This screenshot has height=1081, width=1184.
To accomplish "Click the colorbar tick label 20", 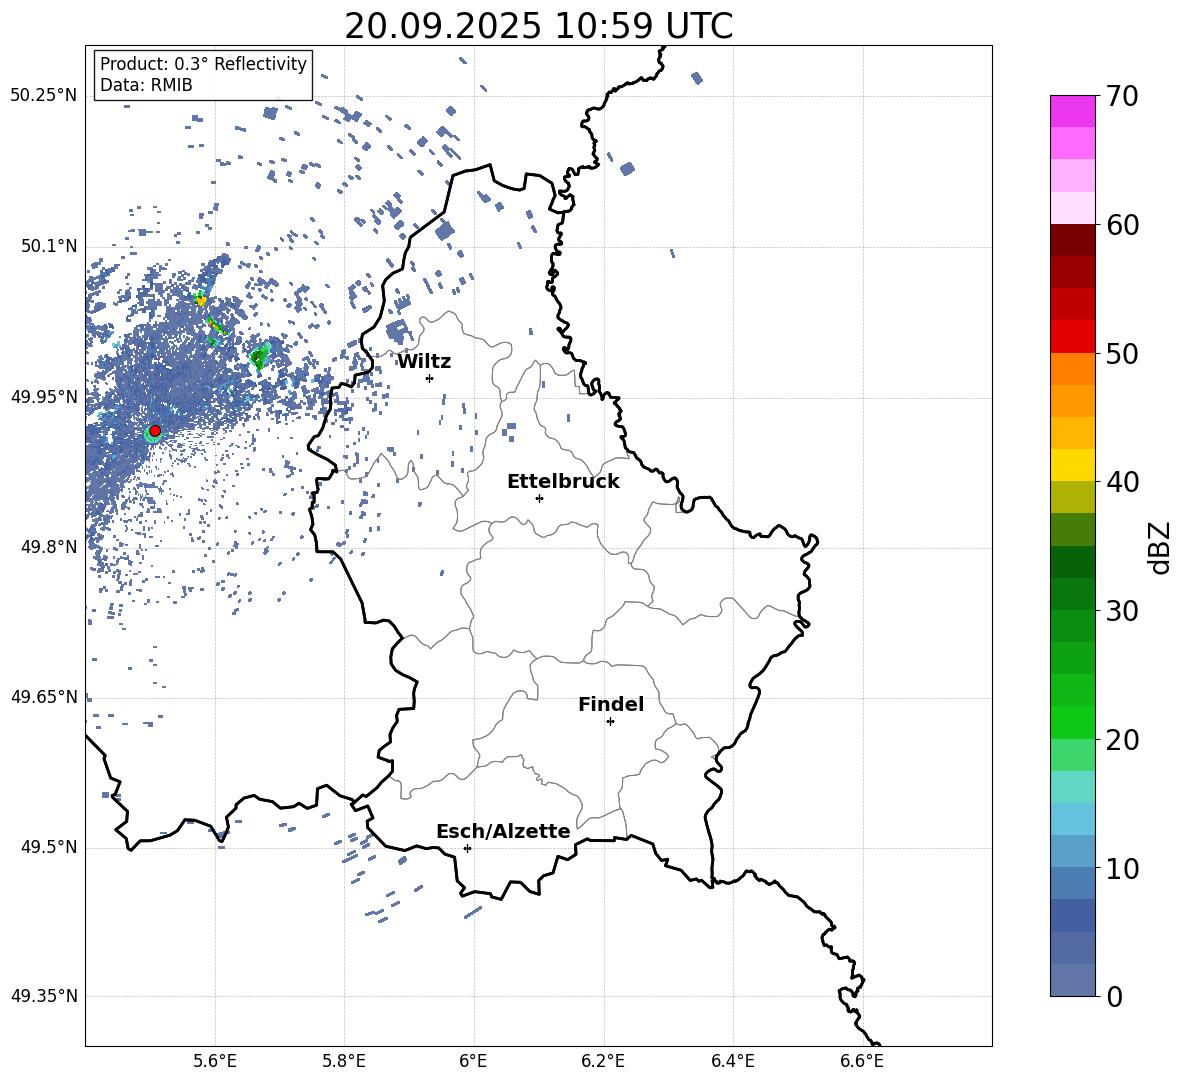I will 1122,740.
